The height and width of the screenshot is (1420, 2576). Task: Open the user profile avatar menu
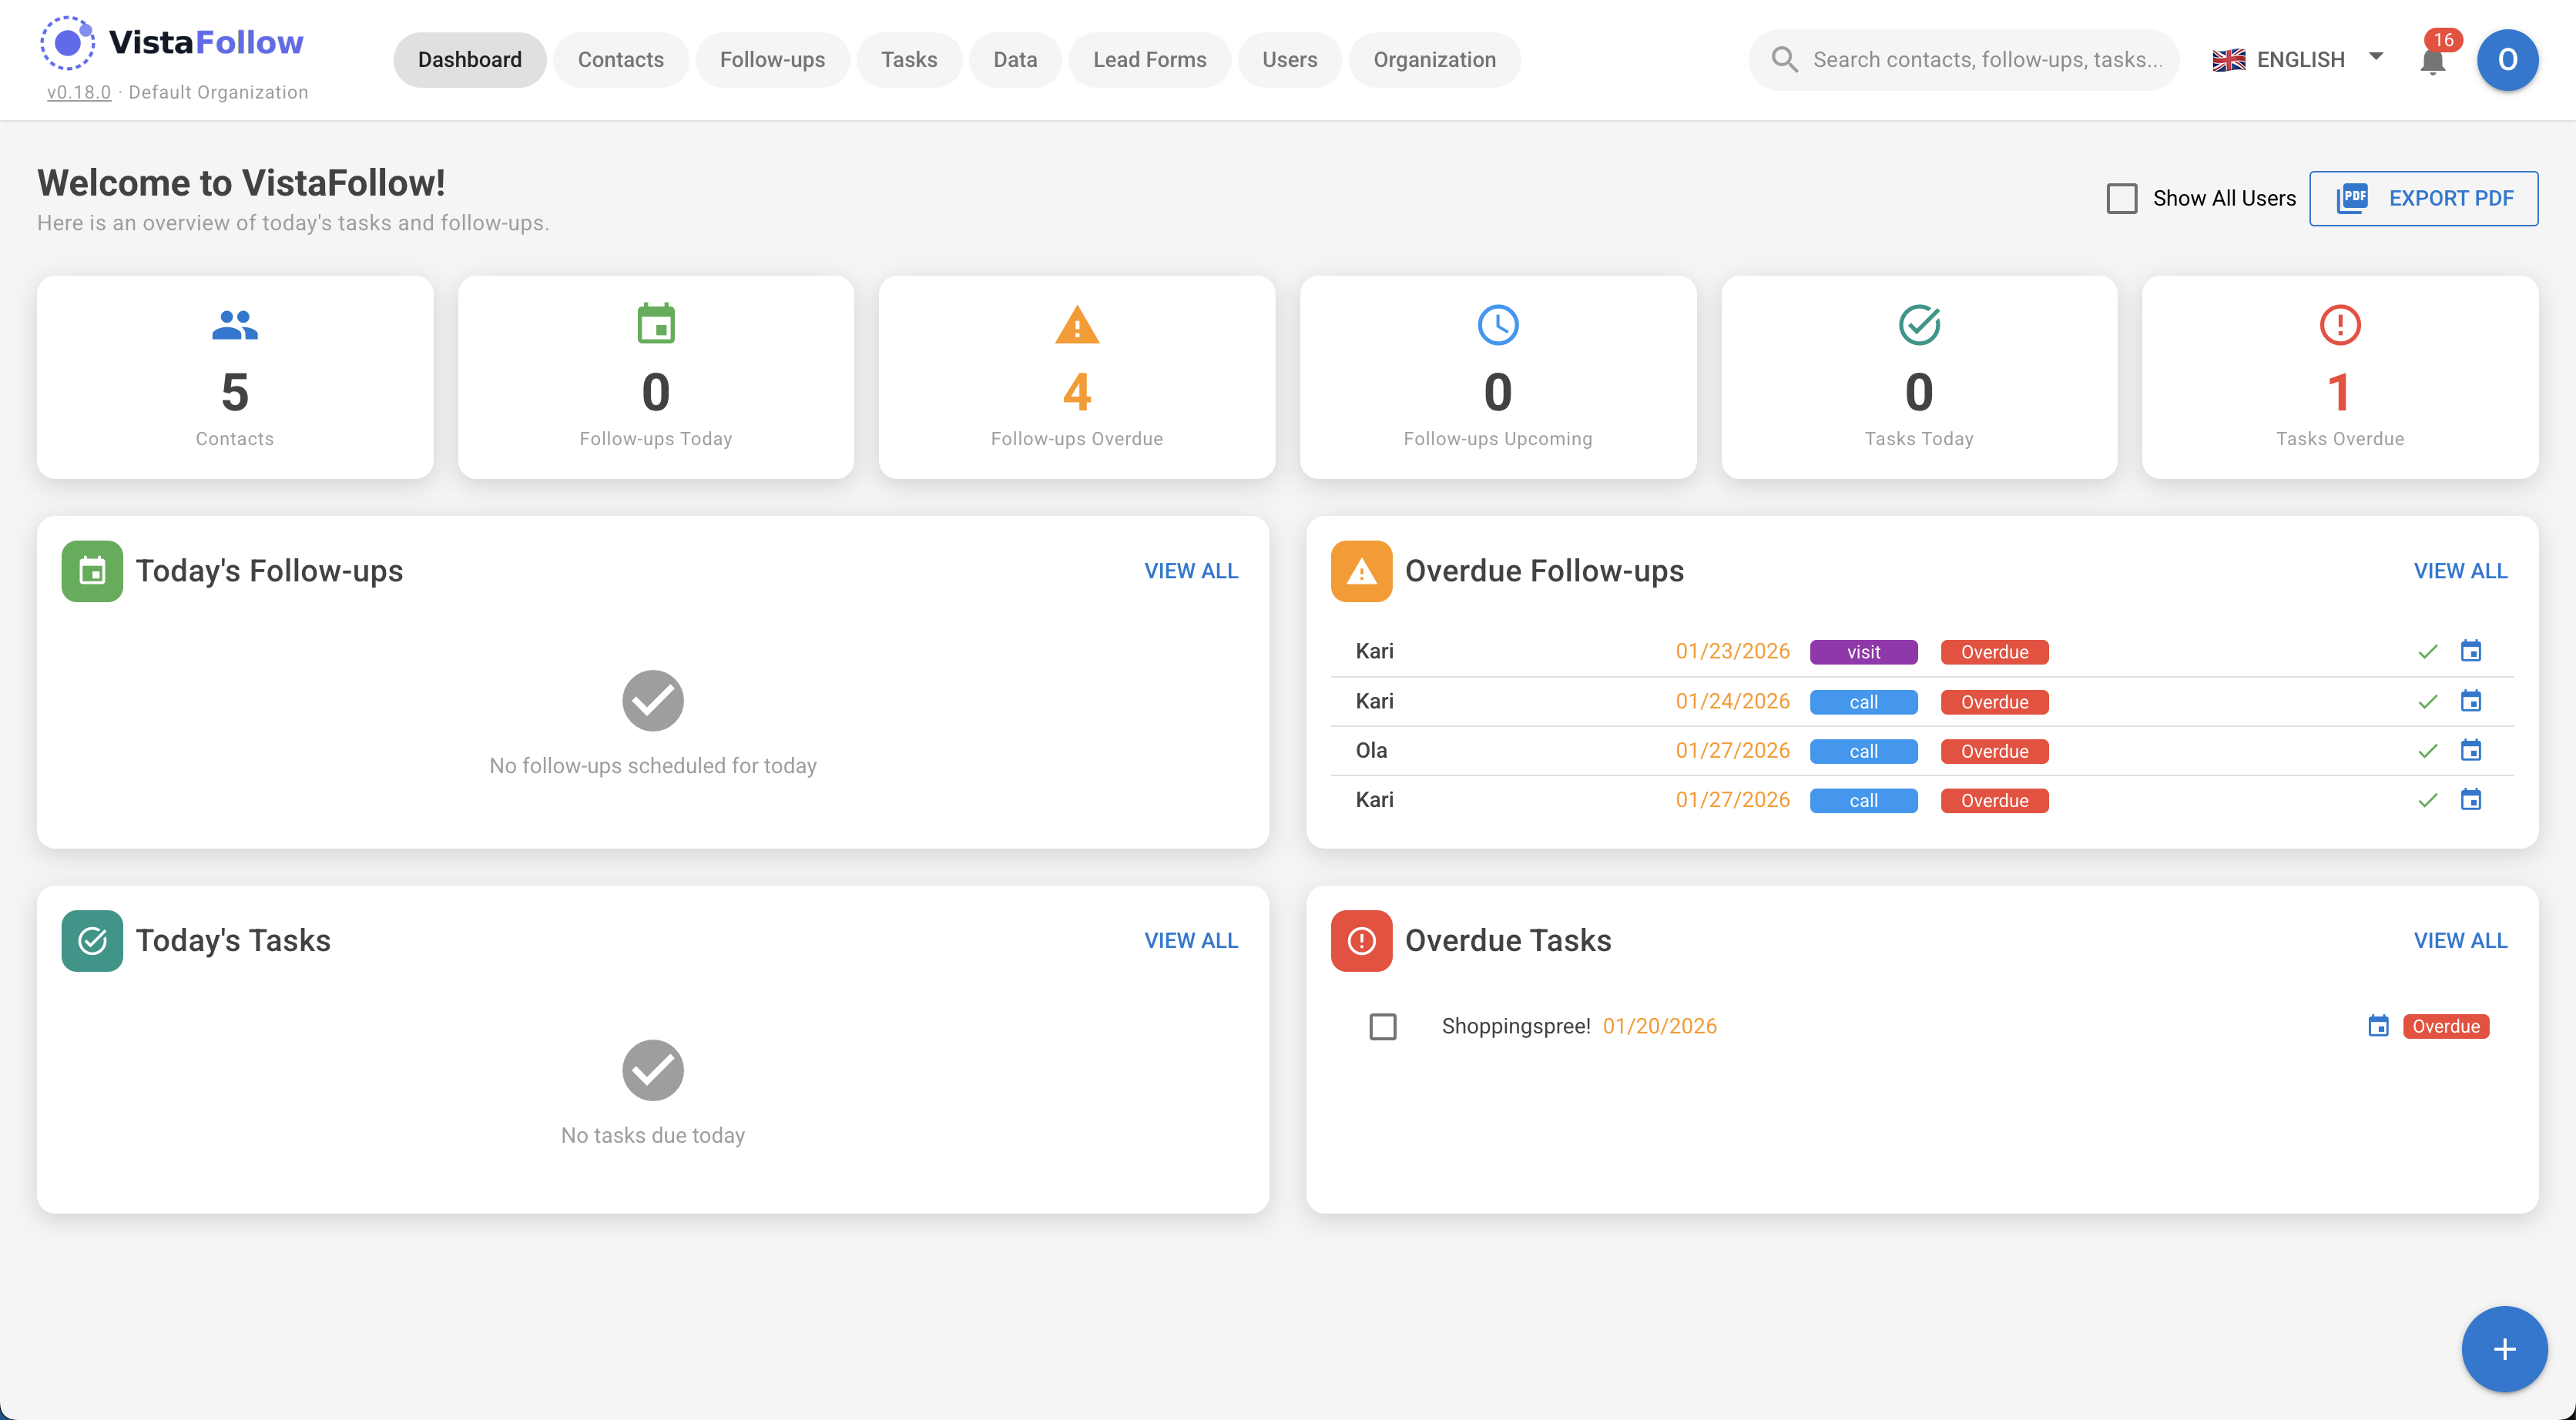pos(2507,60)
